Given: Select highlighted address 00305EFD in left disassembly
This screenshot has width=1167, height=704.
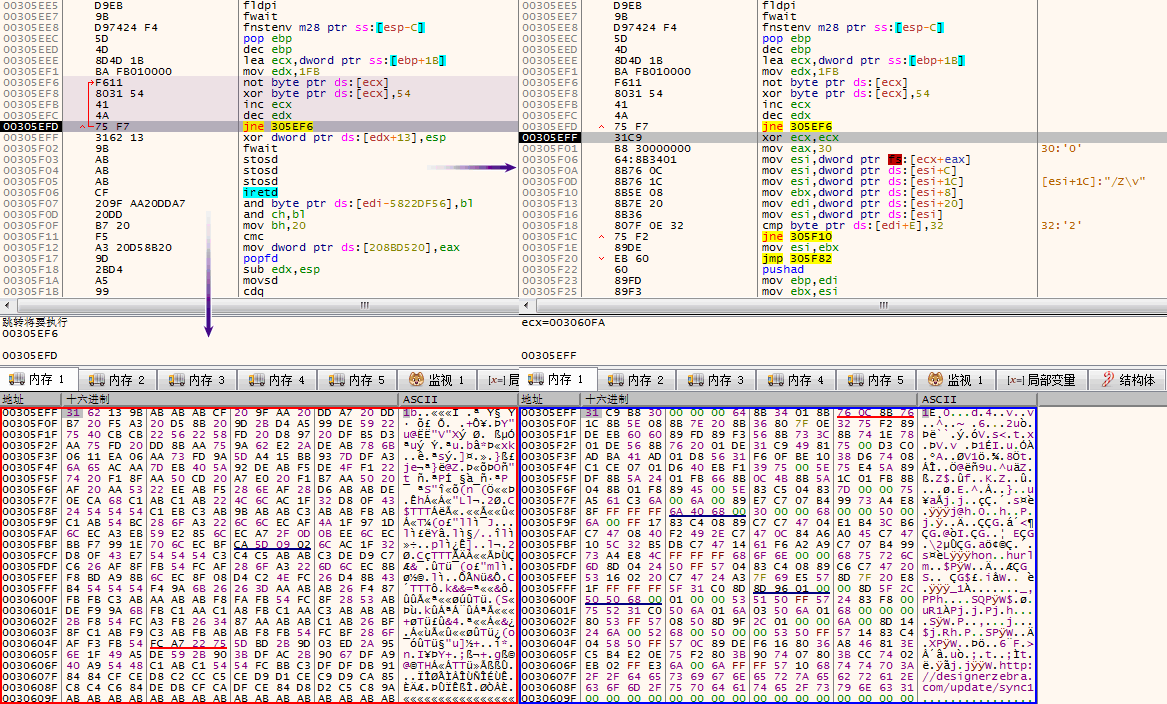Looking at the screenshot, I should [x=31, y=127].
